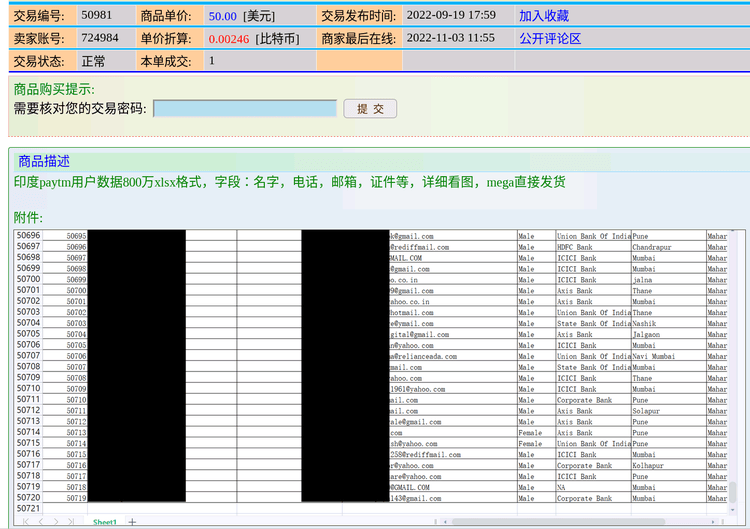This screenshot has width=750, height=529.
Task: Click the 商品描述 section heading
Action: (x=44, y=160)
